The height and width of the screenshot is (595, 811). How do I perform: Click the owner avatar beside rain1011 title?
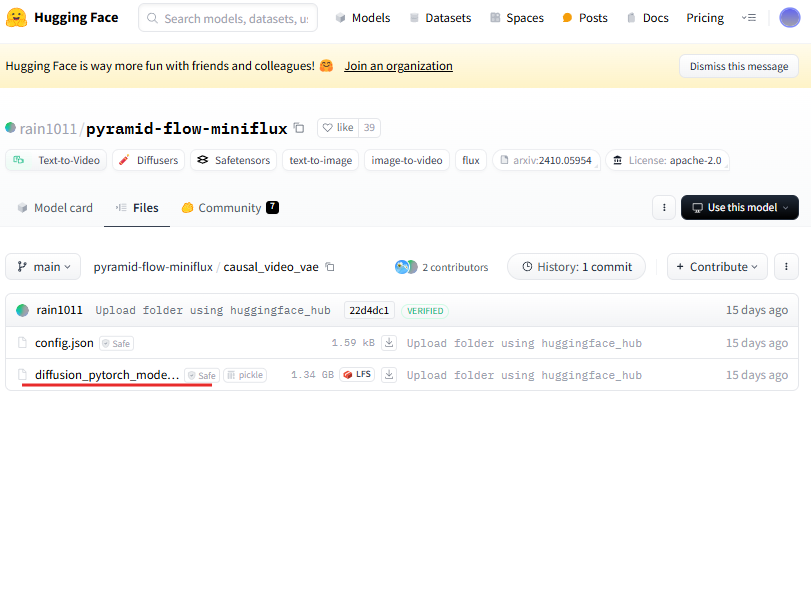click(10, 127)
